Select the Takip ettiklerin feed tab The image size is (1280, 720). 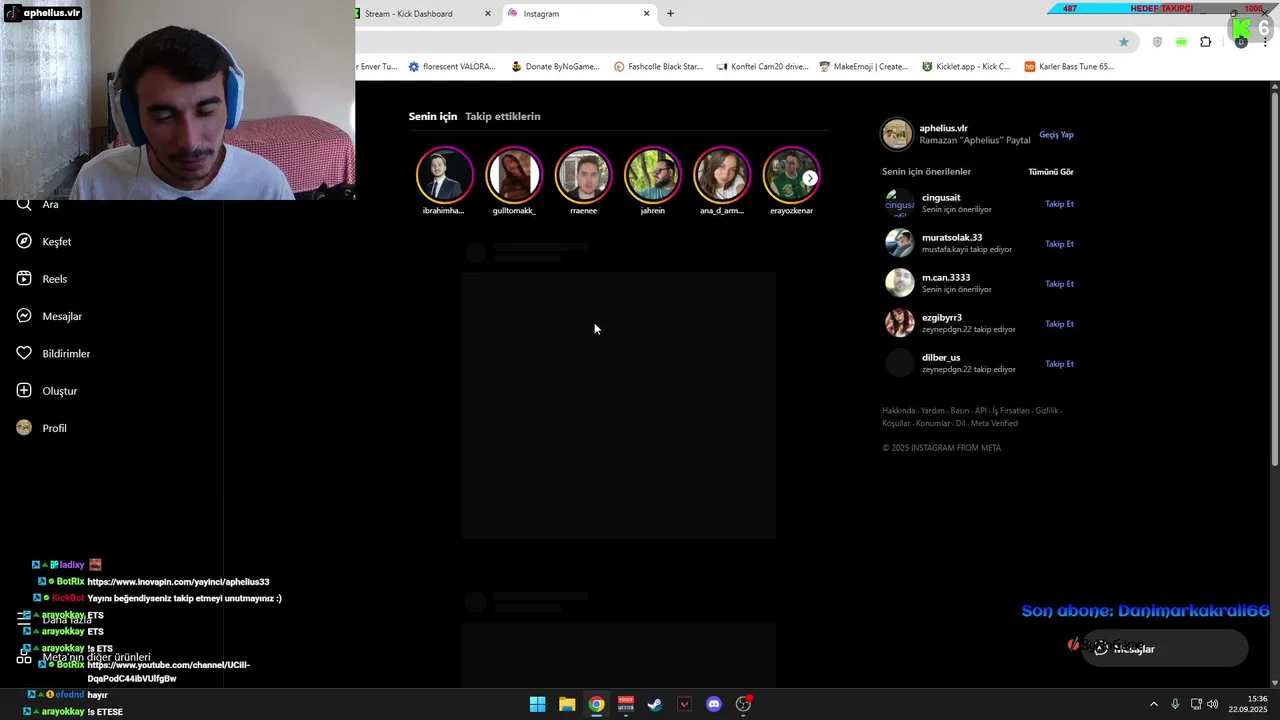coord(503,116)
